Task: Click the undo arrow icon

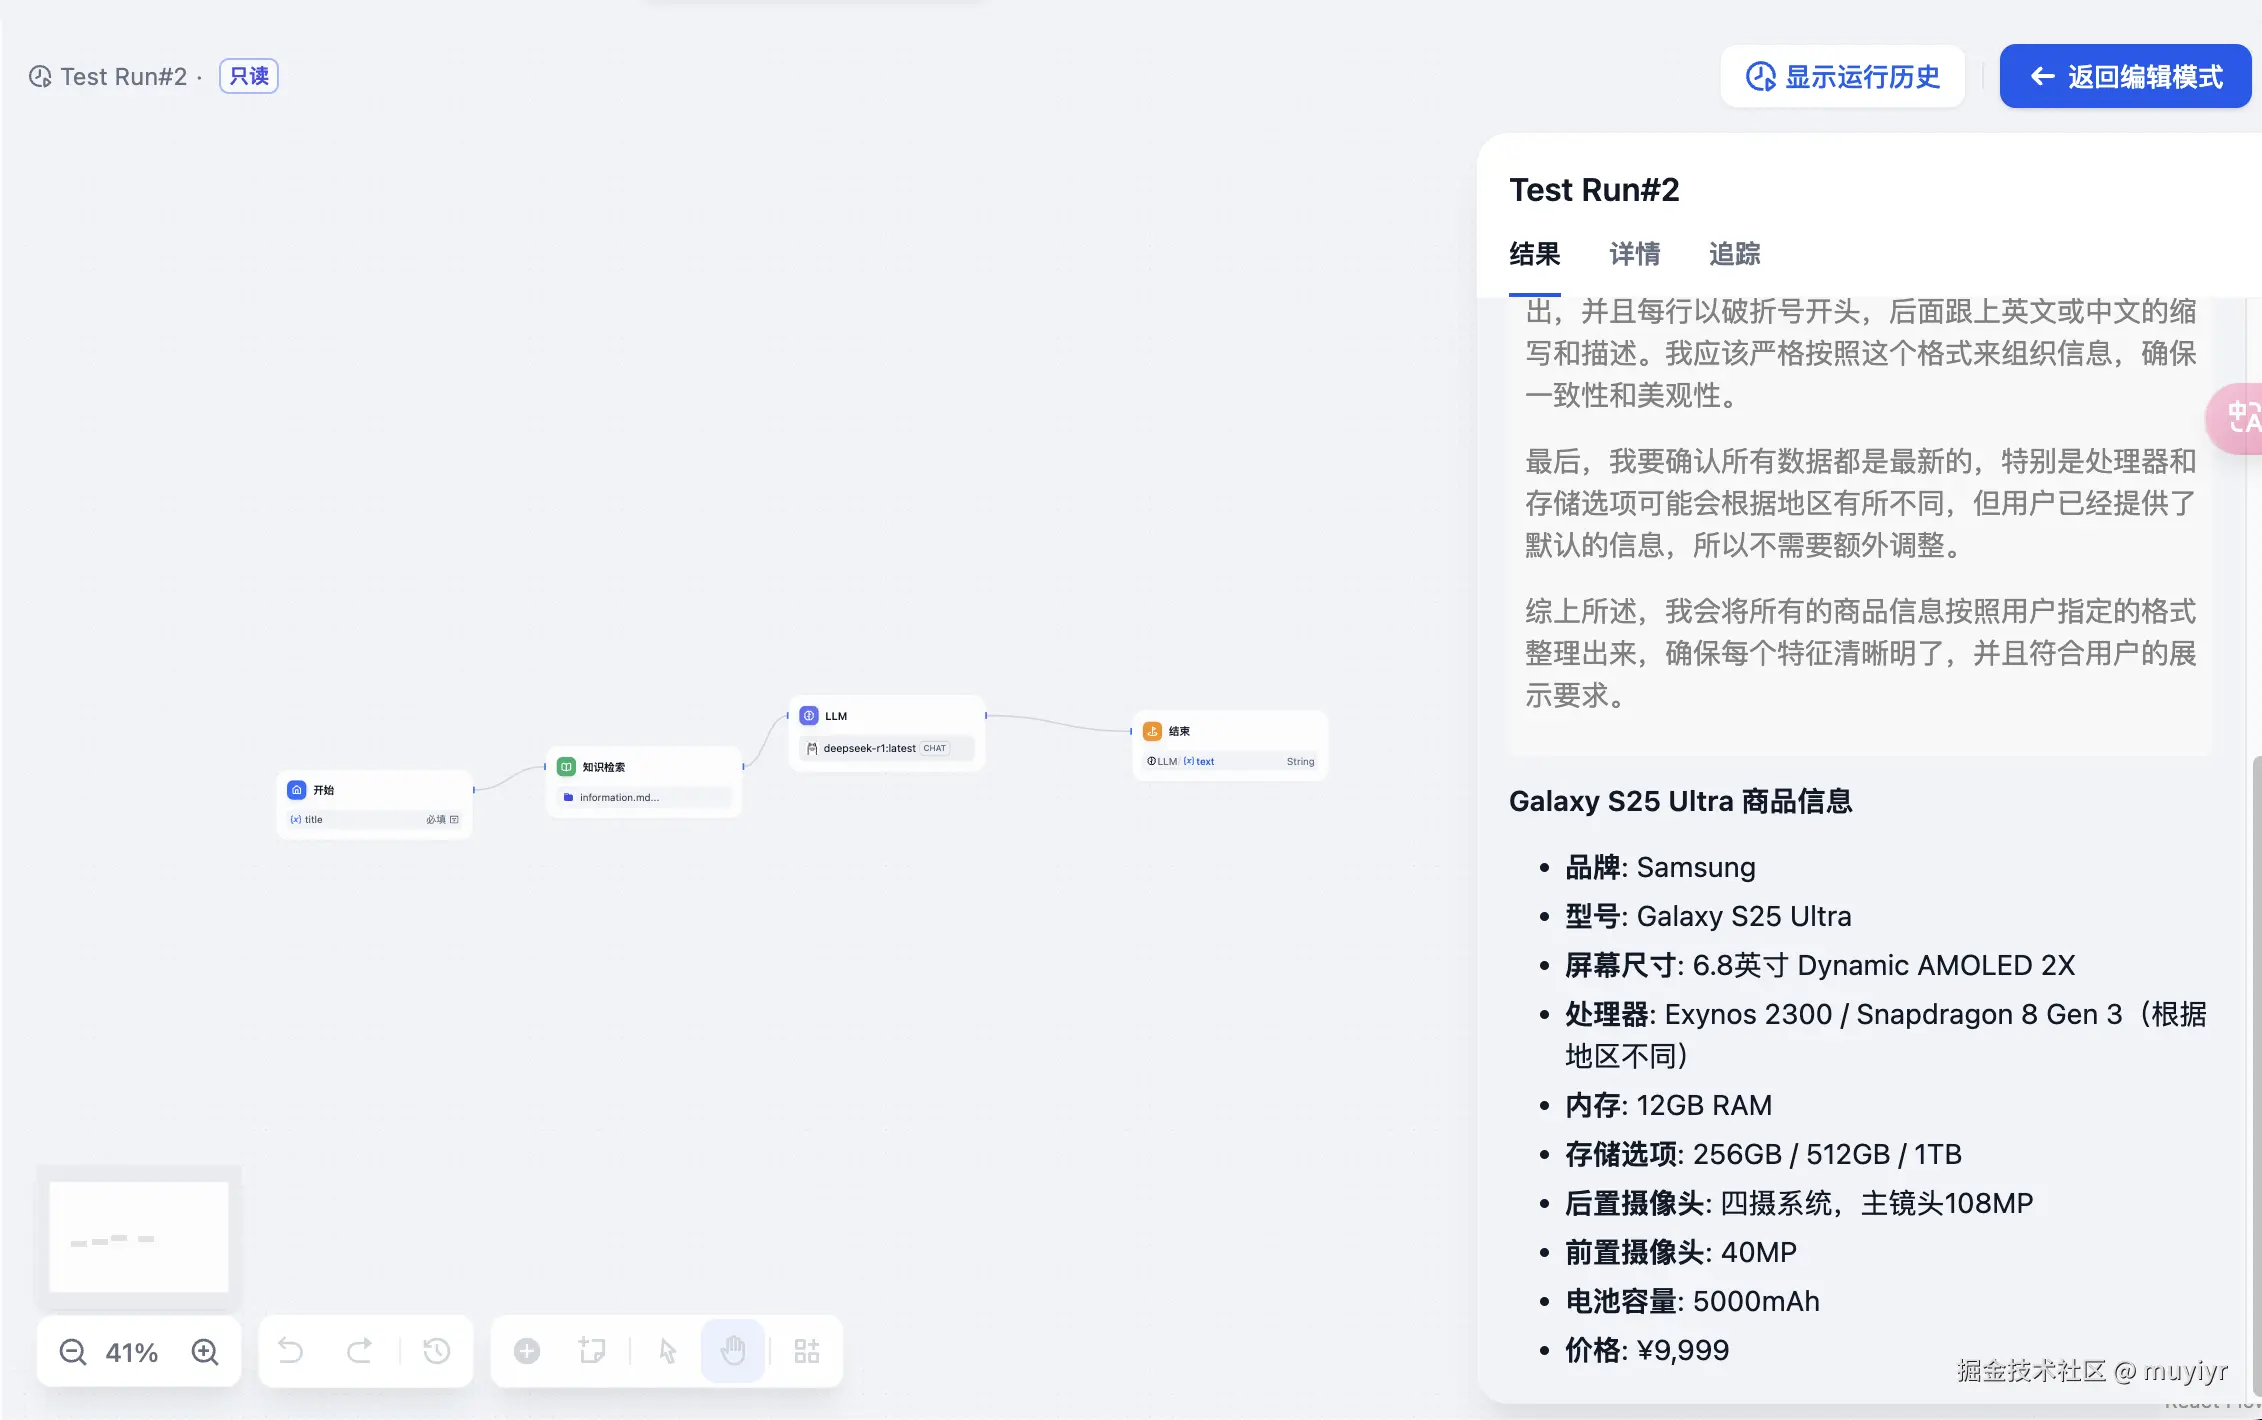Action: pyautogui.click(x=291, y=1352)
